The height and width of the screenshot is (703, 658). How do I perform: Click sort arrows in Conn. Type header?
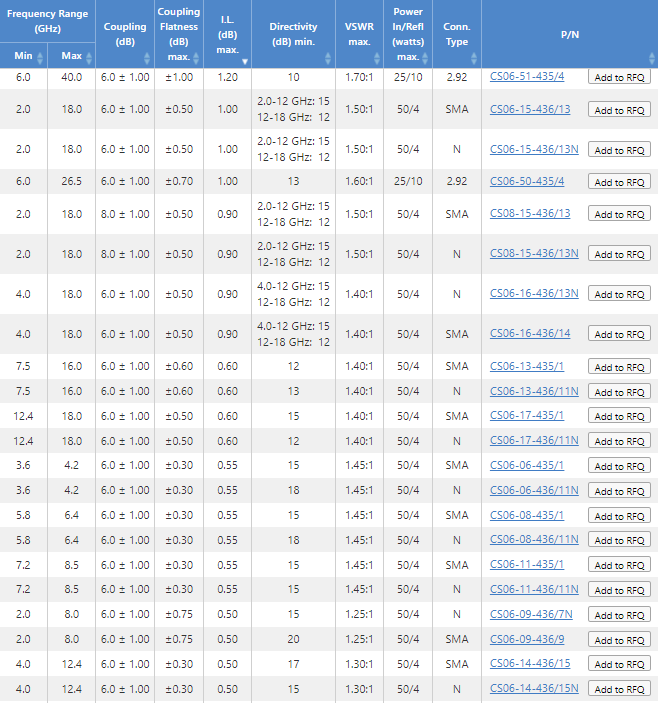point(475,56)
